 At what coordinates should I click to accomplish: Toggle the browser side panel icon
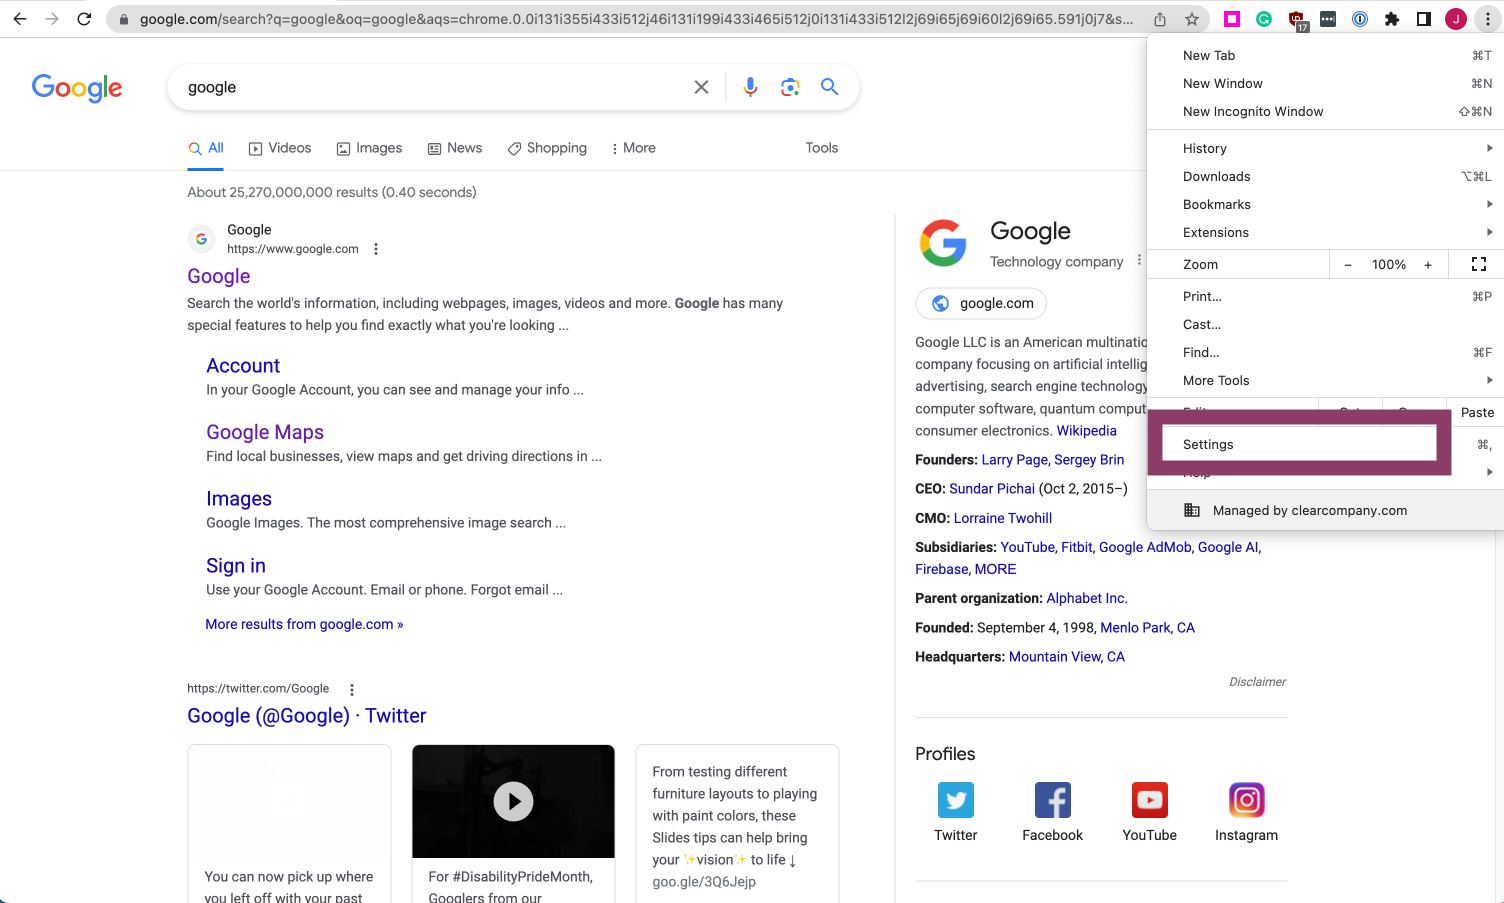click(x=1424, y=19)
